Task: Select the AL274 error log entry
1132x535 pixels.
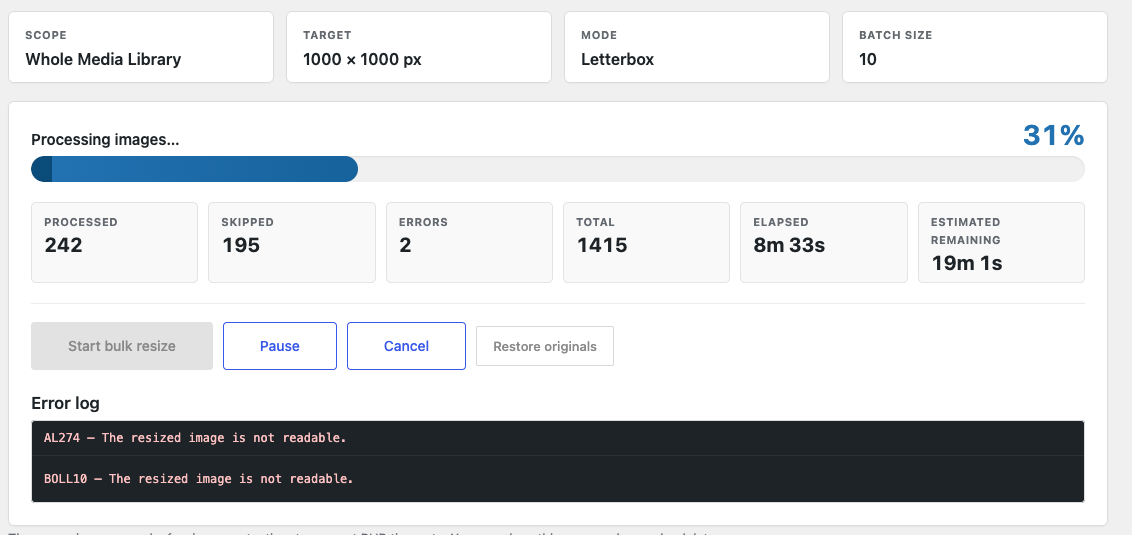Action: [557, 438]
